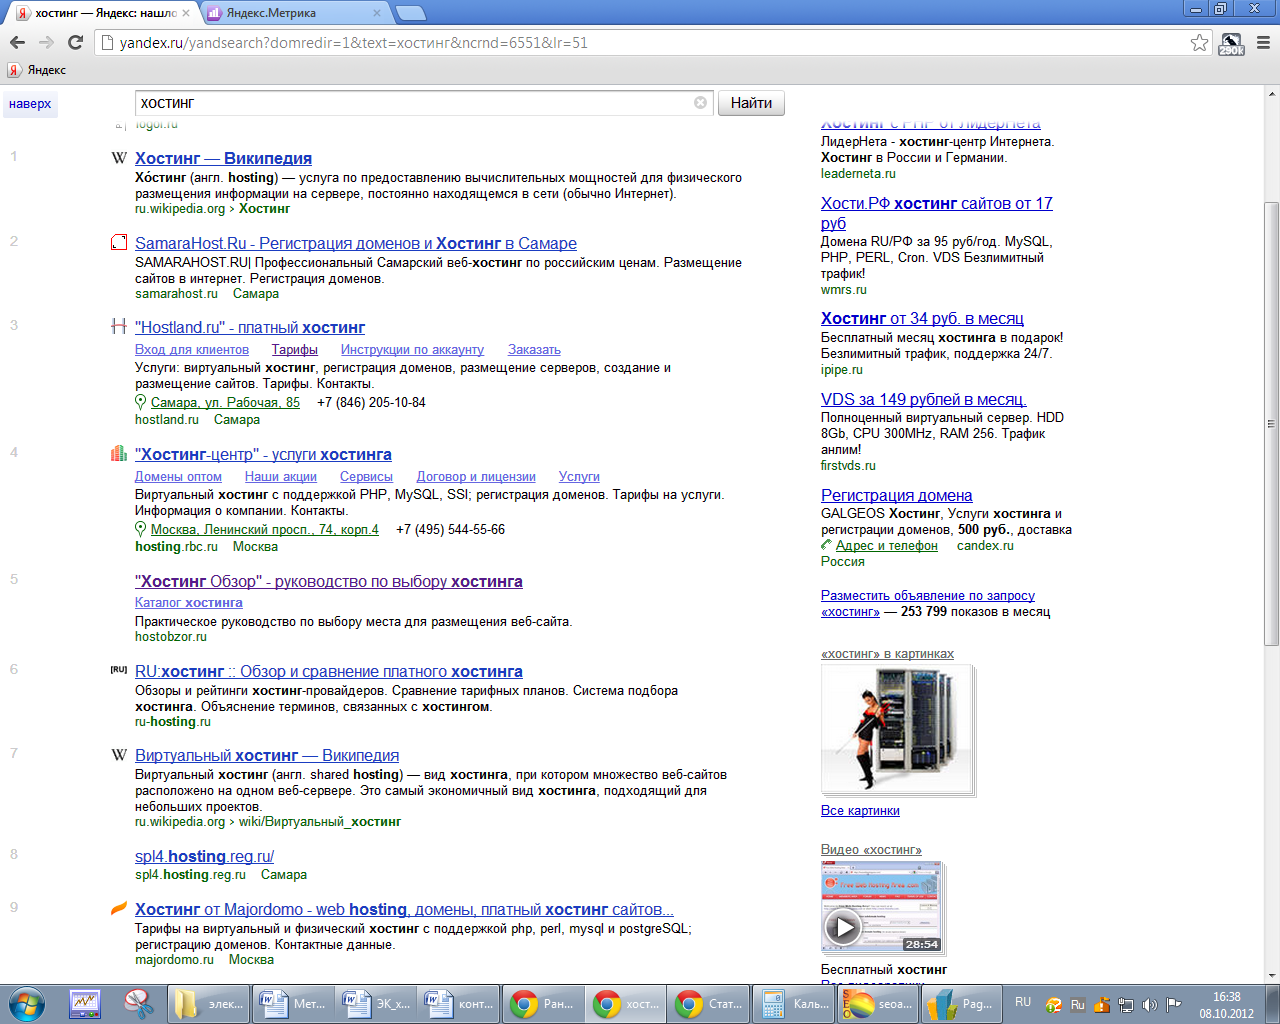Screen dimensions: 1280x1024
Task: Open the Snipping Tool taskbar icon
Action: click(138, 1003)
